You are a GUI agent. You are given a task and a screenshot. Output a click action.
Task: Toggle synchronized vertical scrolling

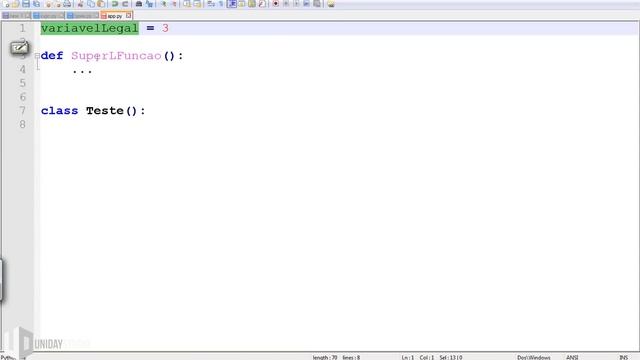186,4
